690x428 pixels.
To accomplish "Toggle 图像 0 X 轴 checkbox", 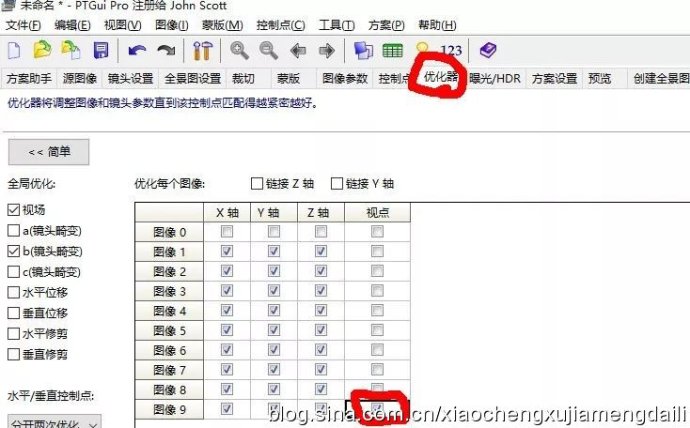I will point(227,232).
